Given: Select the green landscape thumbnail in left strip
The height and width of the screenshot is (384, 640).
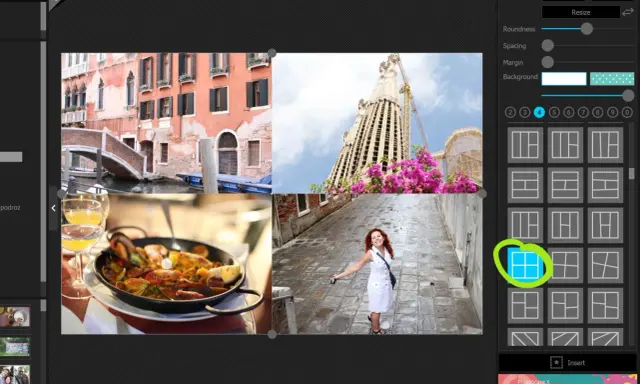Looking at the screenshot, I should 15,347.
